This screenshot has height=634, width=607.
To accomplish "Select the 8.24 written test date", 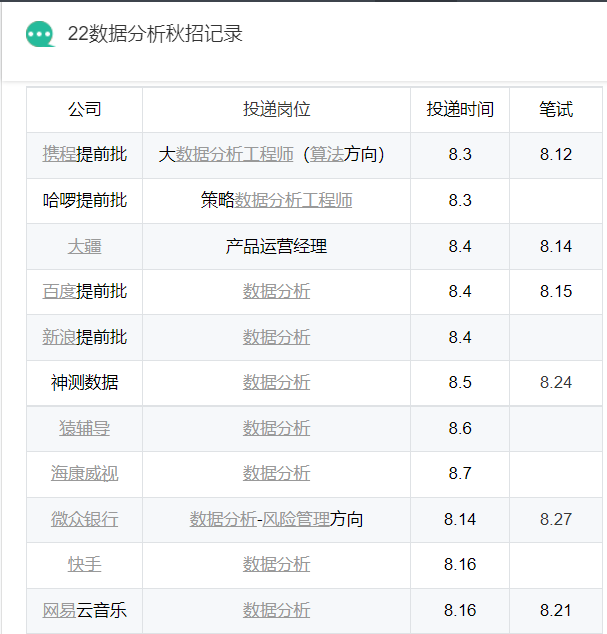I will [556, 382].
